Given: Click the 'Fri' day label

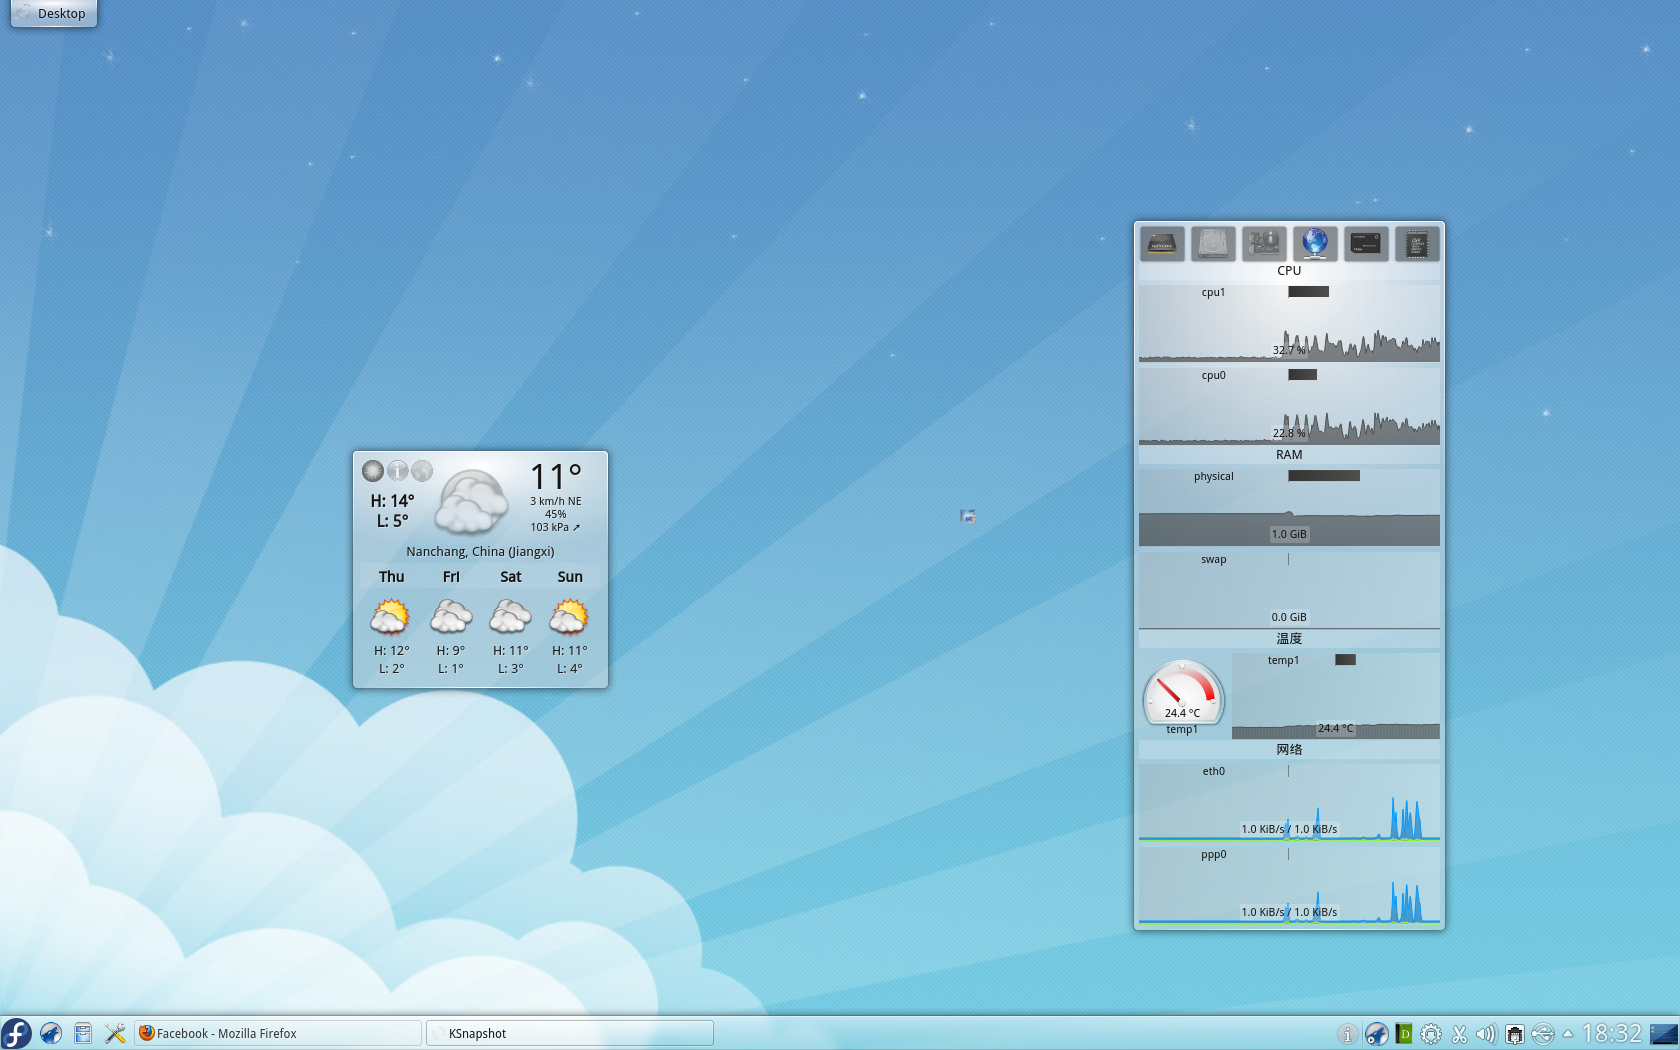Looking at the screenshot, I should [x=451, y=576].
